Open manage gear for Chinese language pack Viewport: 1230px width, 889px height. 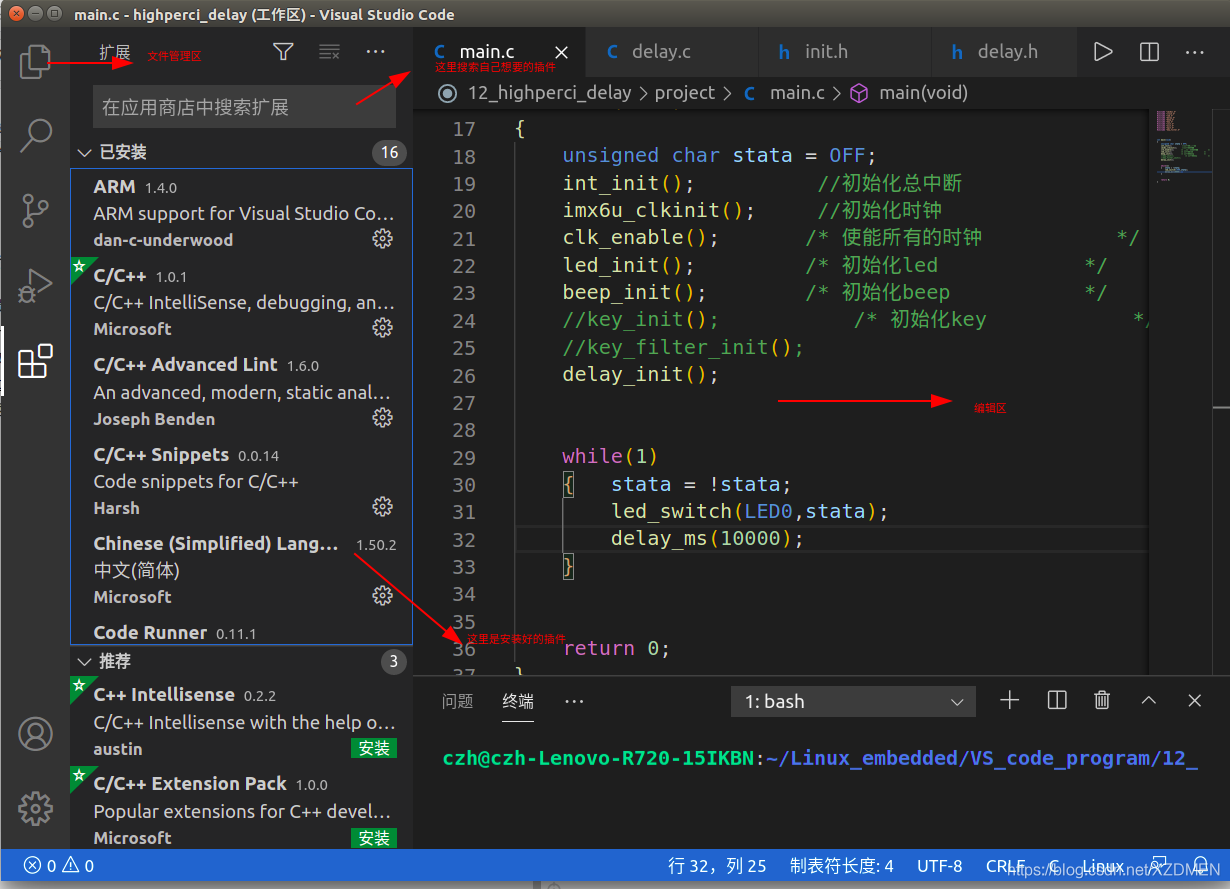pyautogui.click(x=382, y=596)
